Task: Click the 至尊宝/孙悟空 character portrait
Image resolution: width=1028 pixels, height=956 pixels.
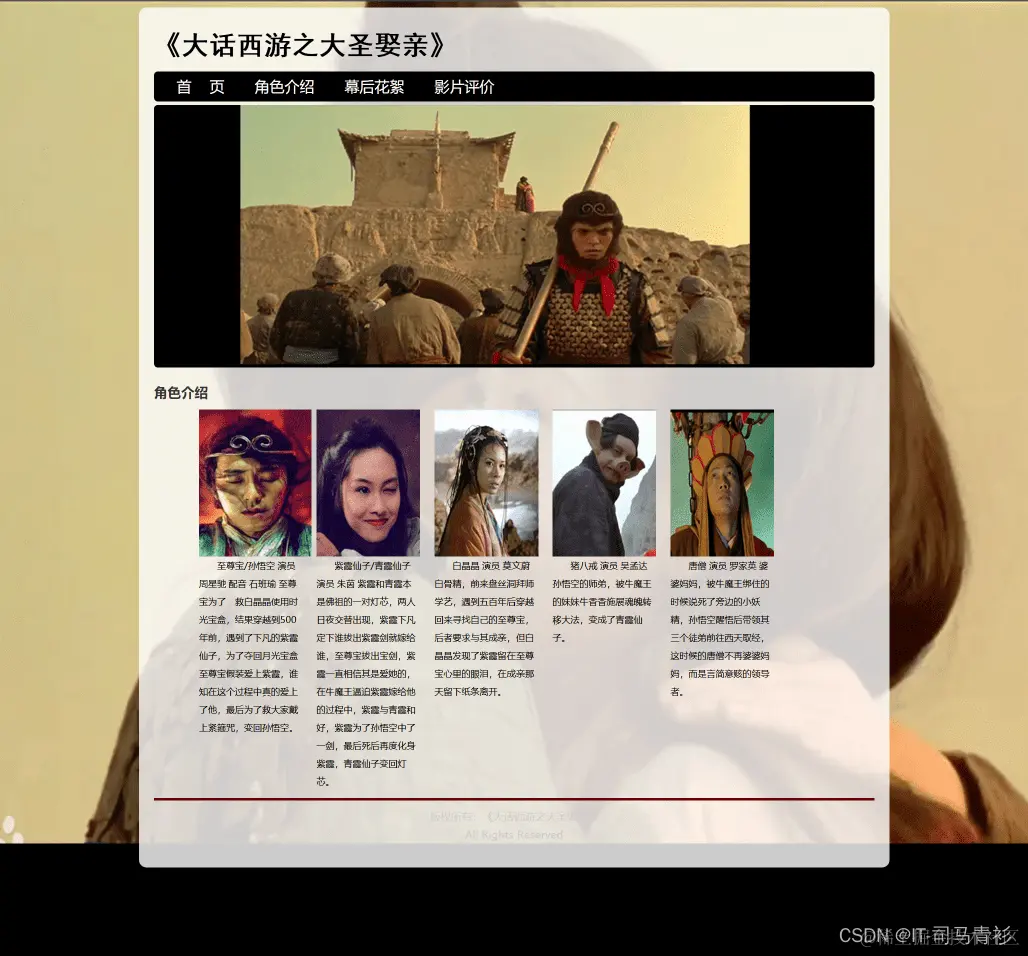Action: coord(255,483)
